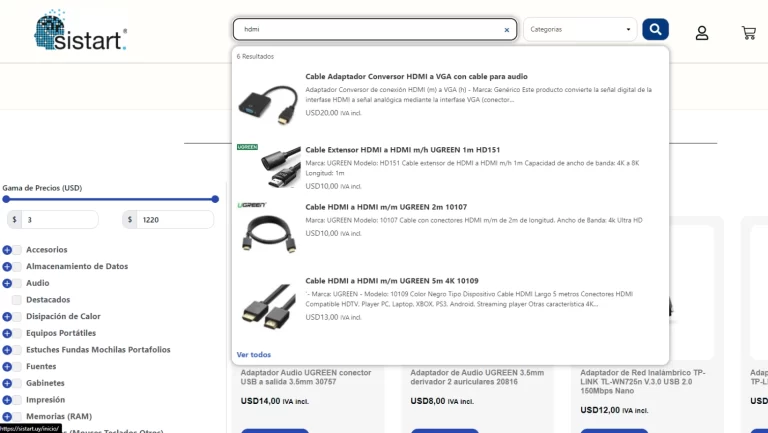Clear the search field with the X
The width and height of the screenshot is (768, 433).
pyautogui.click(x=506, y=30)
